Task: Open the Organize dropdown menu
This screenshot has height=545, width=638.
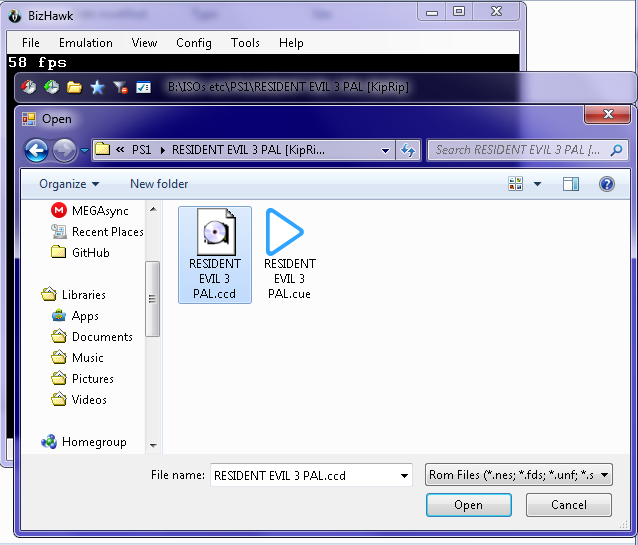Action: [69, 184]
